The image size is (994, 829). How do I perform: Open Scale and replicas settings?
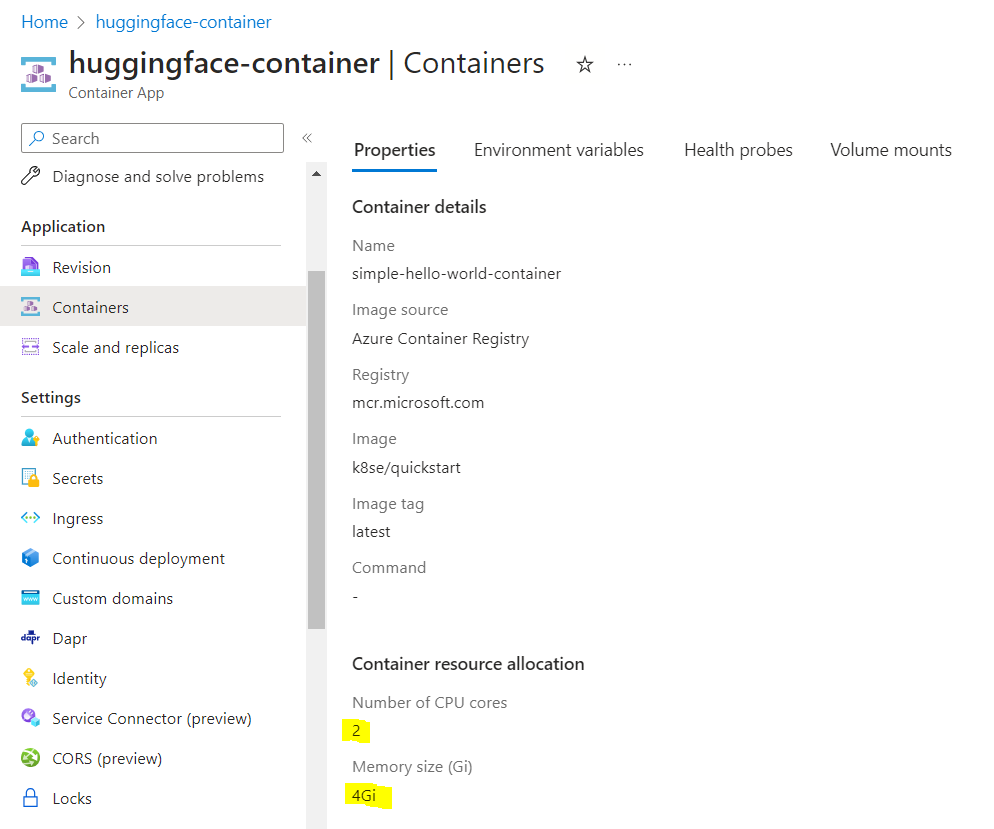(31, 347)
